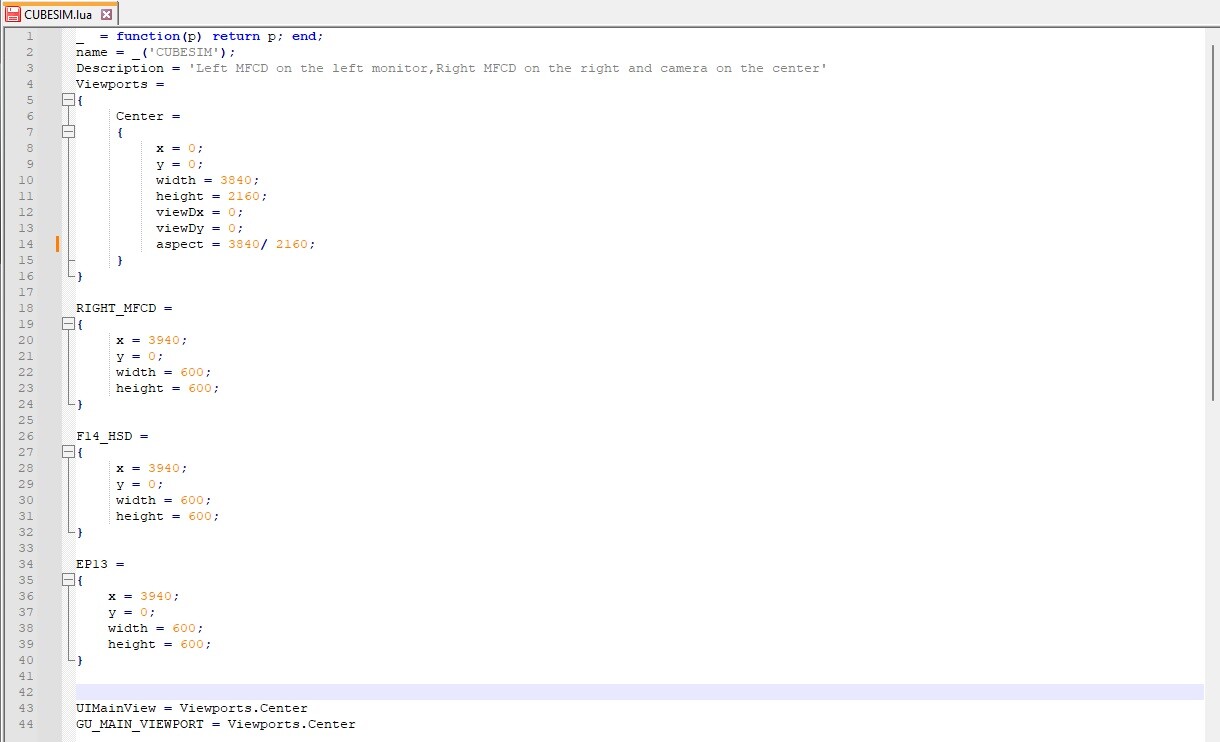
Task: Collapse the F14_HSD block fold marker on line 27
Action: pyautogui.click(x=68, y=452)
